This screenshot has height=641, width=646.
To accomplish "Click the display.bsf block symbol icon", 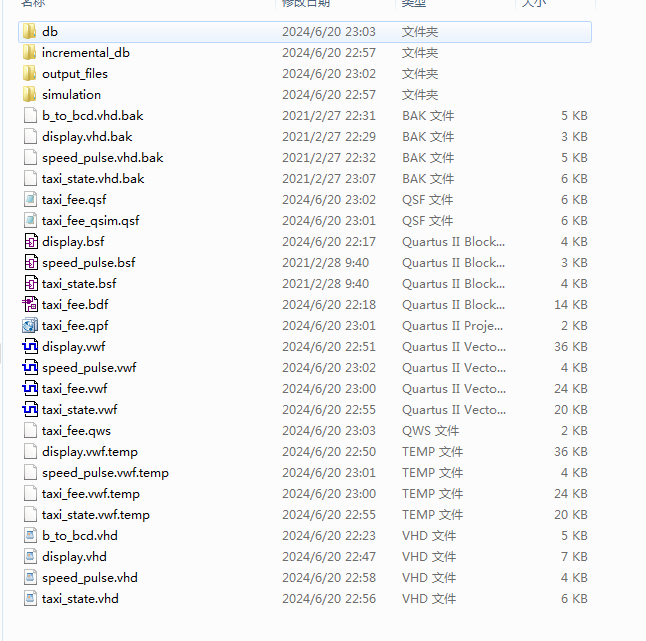I will [x=31, y=242].
